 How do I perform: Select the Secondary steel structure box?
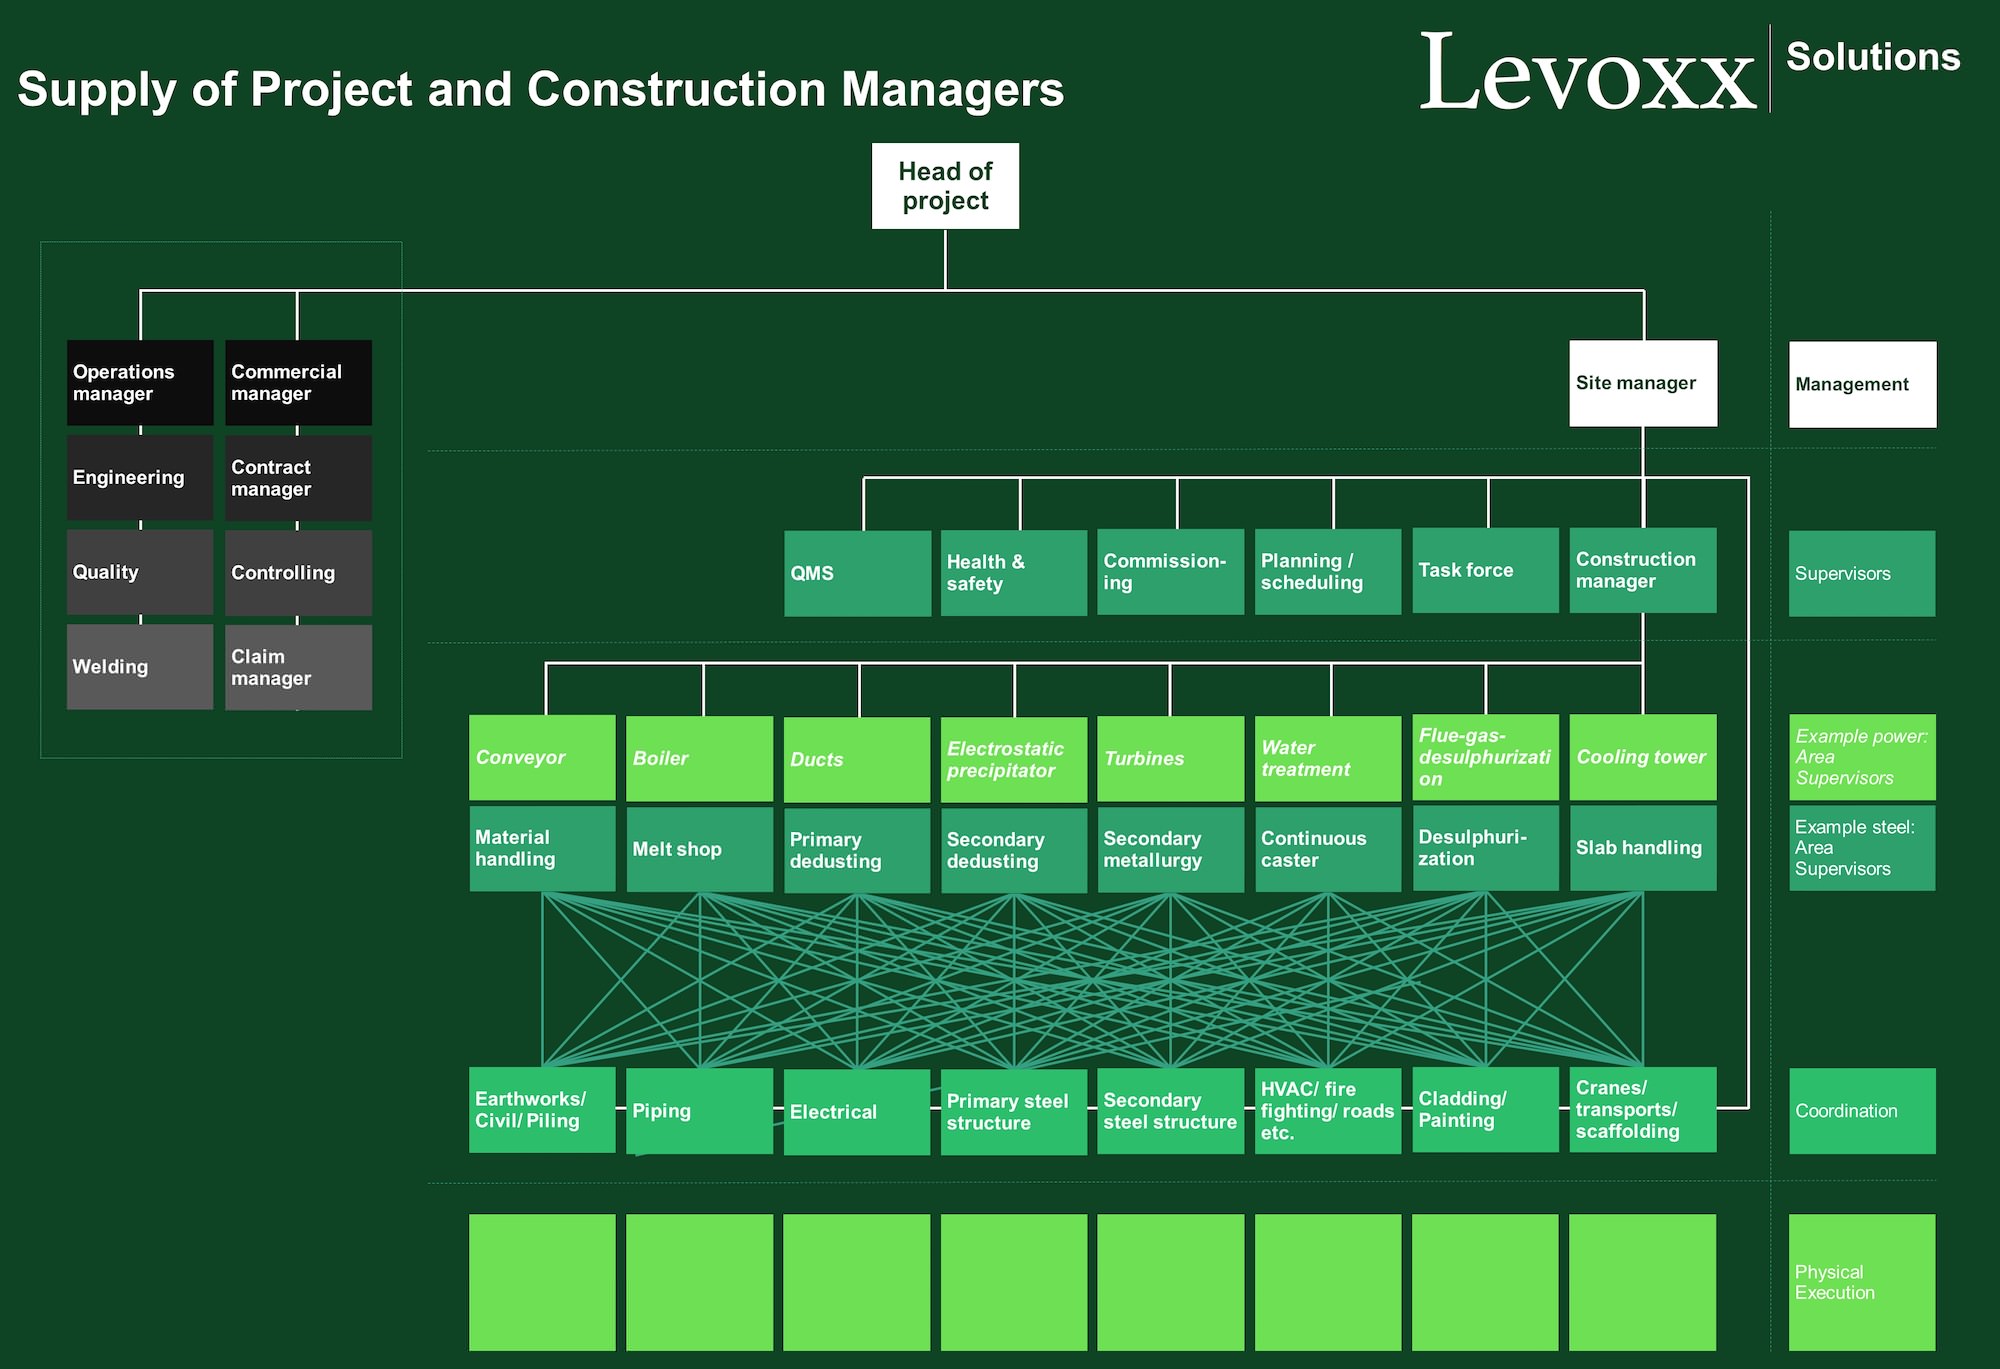point(1170,1111)
